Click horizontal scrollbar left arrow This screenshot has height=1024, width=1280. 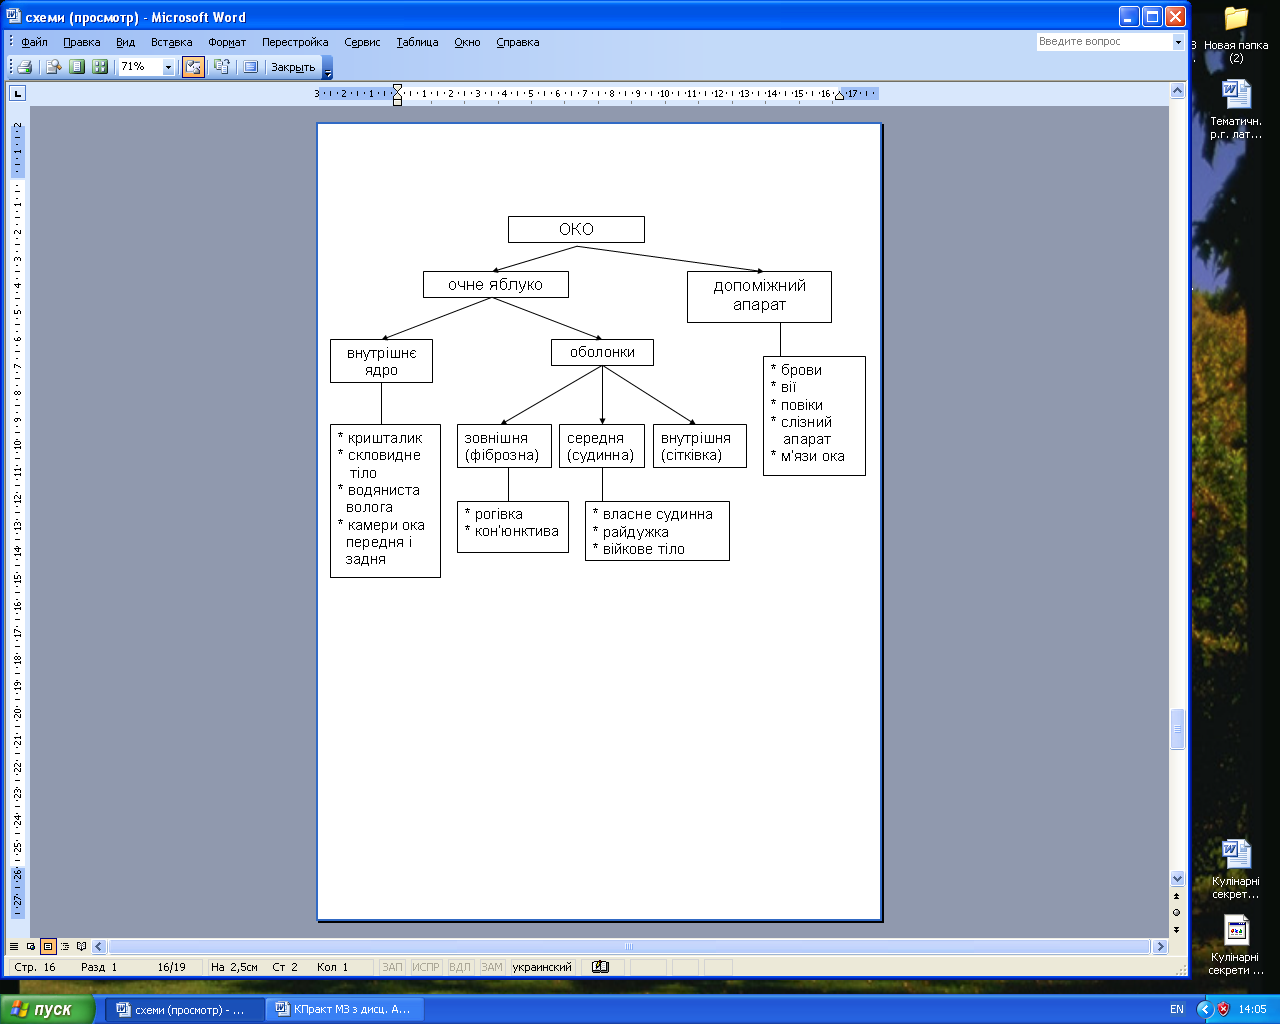tap(99, 946)
